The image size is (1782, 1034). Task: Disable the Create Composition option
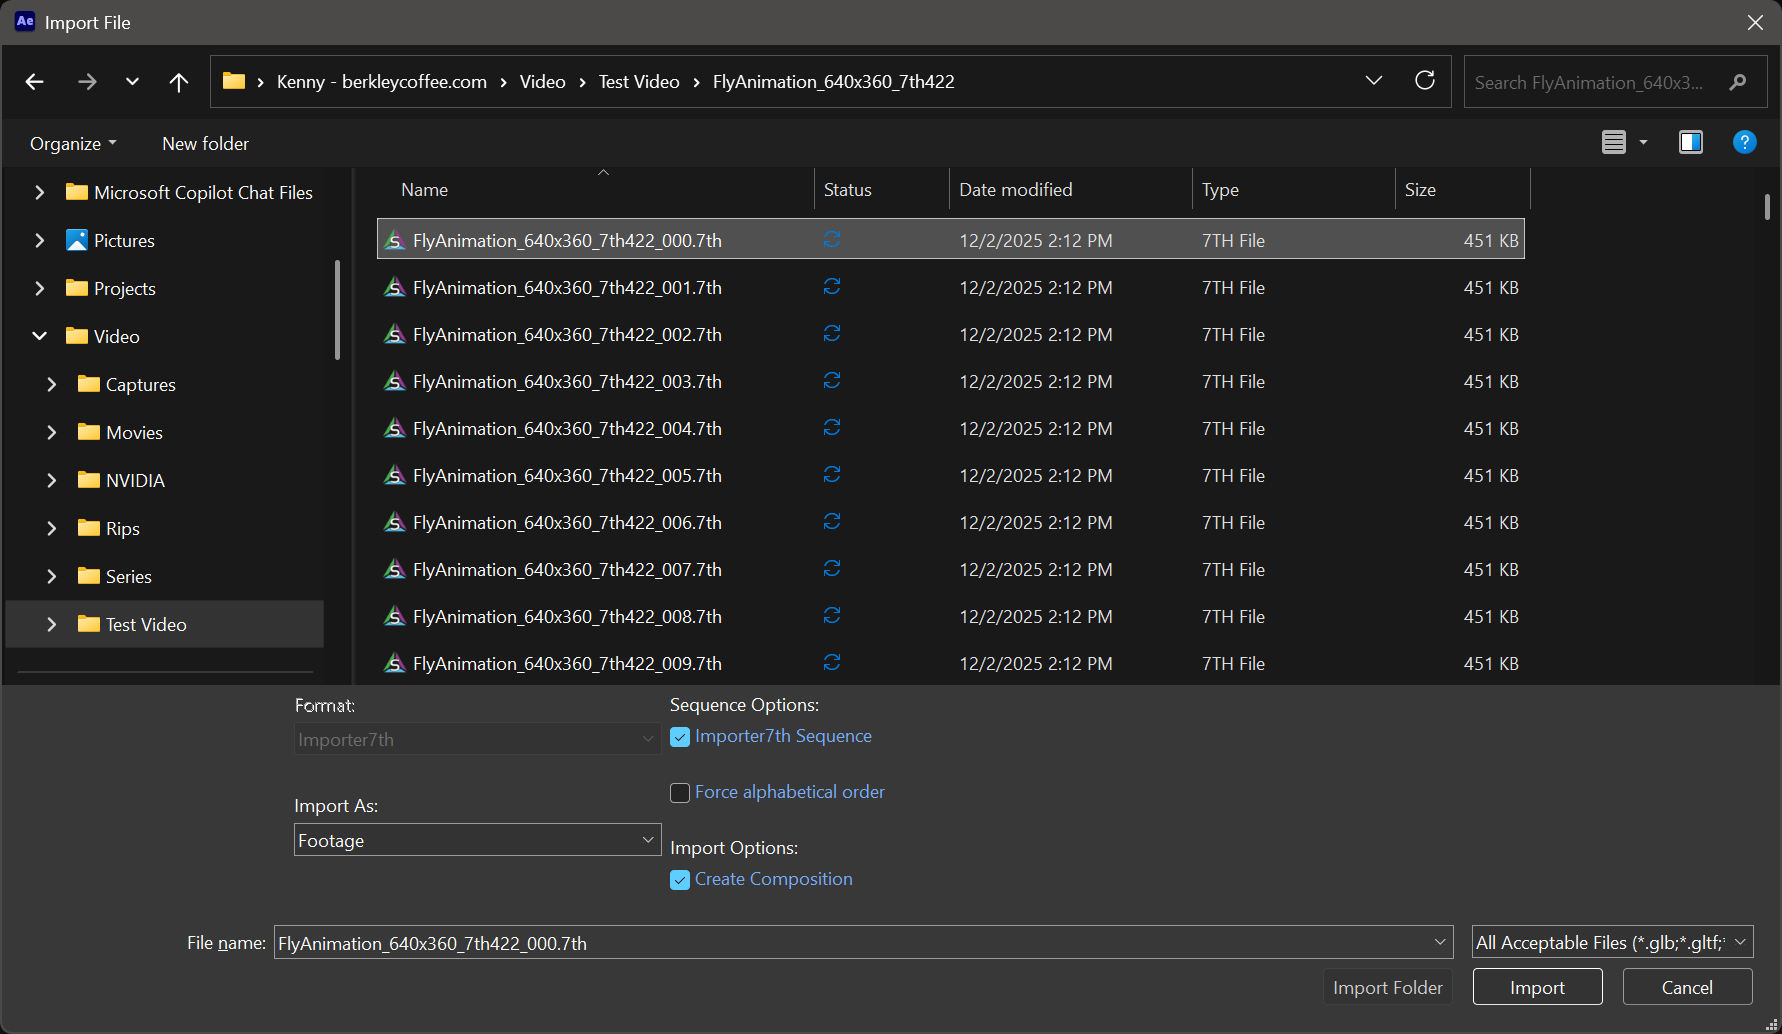[680, 880]
